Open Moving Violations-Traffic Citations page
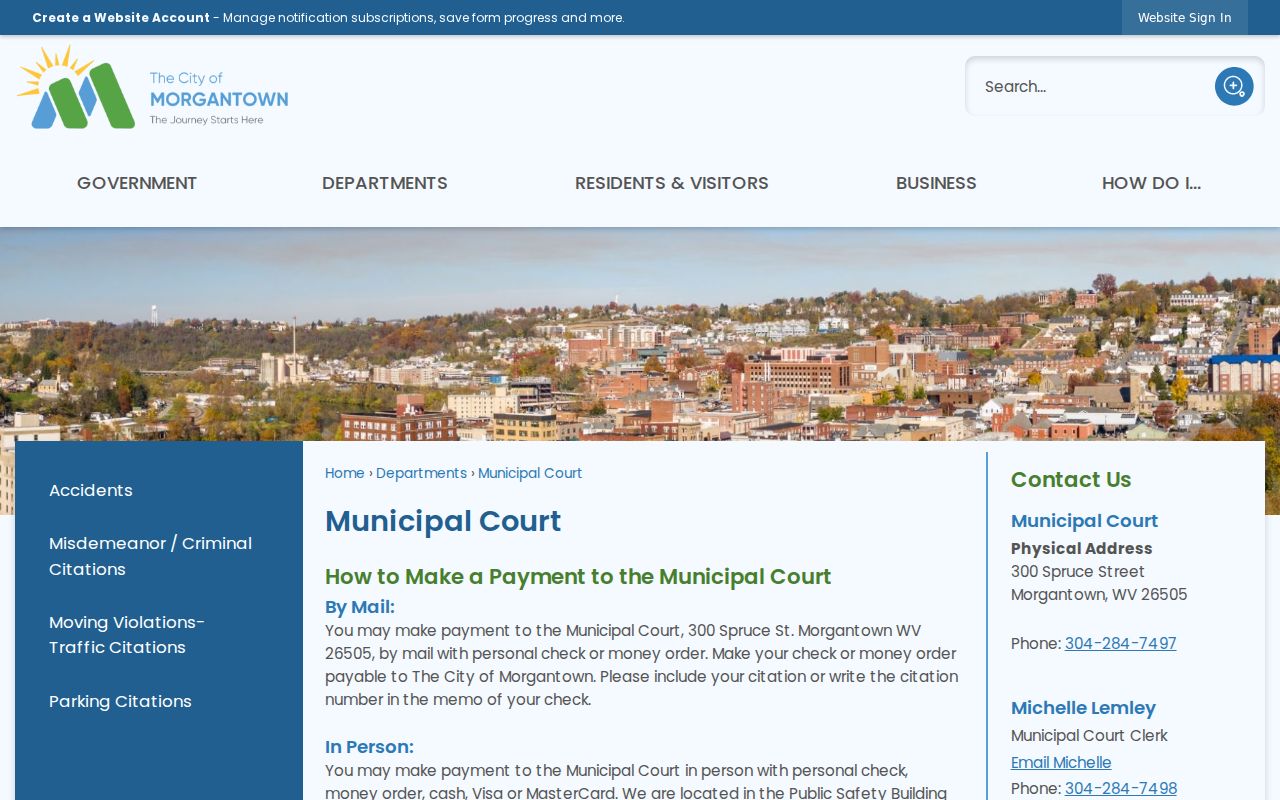This screenshot has height=800, width=1280. point(127,635)
